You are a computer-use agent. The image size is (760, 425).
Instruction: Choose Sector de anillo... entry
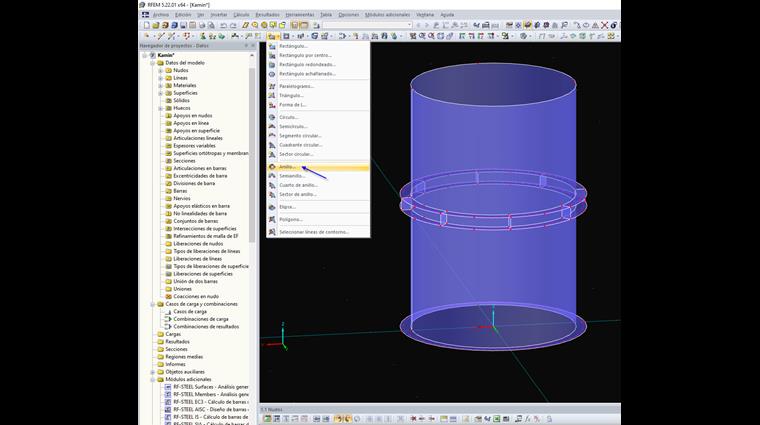click(318, 194)
